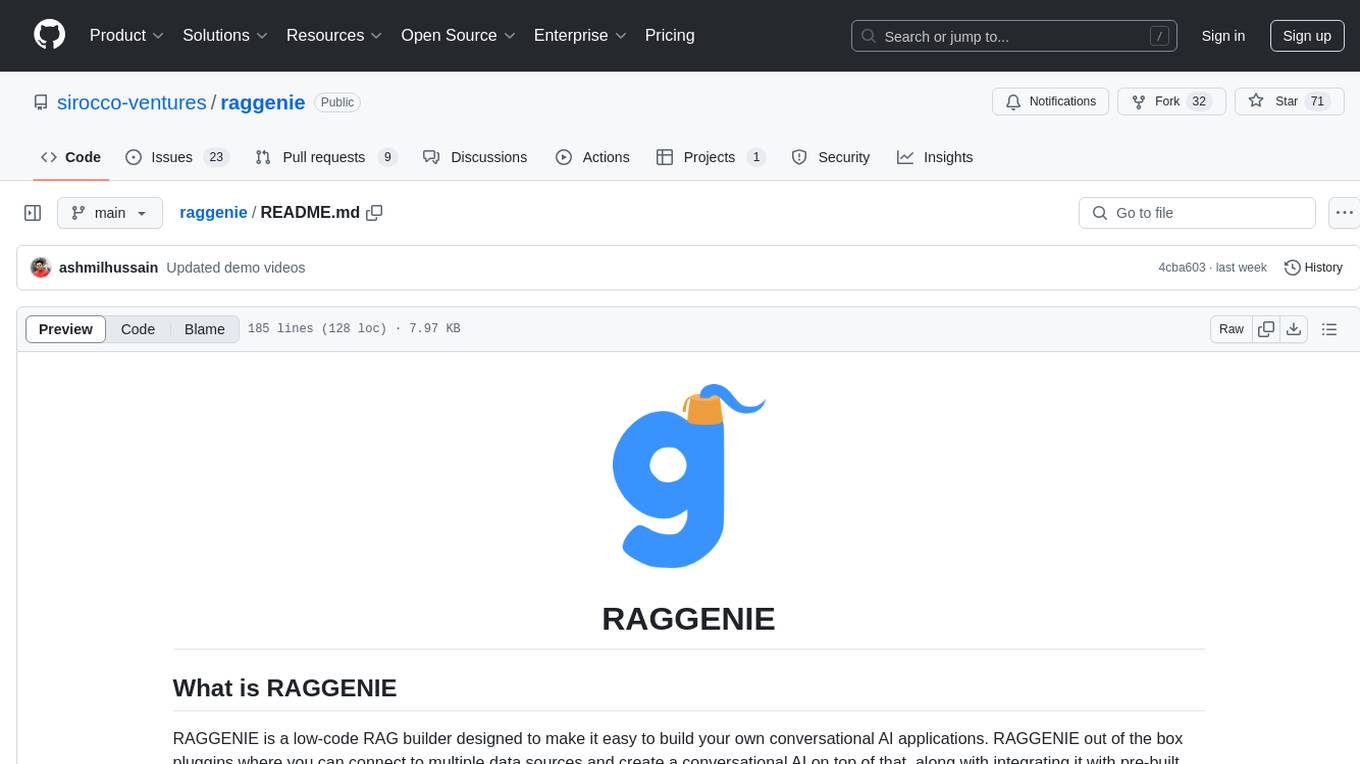Viewport: 1360px width, 764px height.
Task: Open the more file actions menu
Action: (1344, 213)
